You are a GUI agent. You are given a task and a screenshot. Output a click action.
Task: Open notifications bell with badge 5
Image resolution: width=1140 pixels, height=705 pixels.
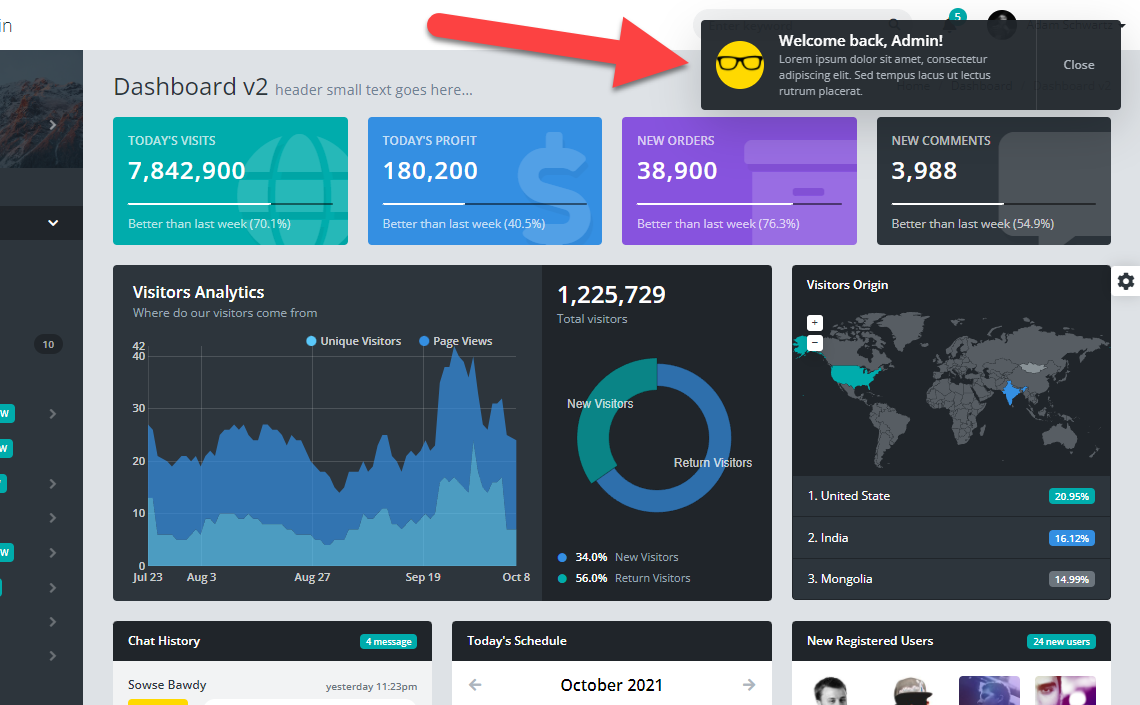coord(952,21)
